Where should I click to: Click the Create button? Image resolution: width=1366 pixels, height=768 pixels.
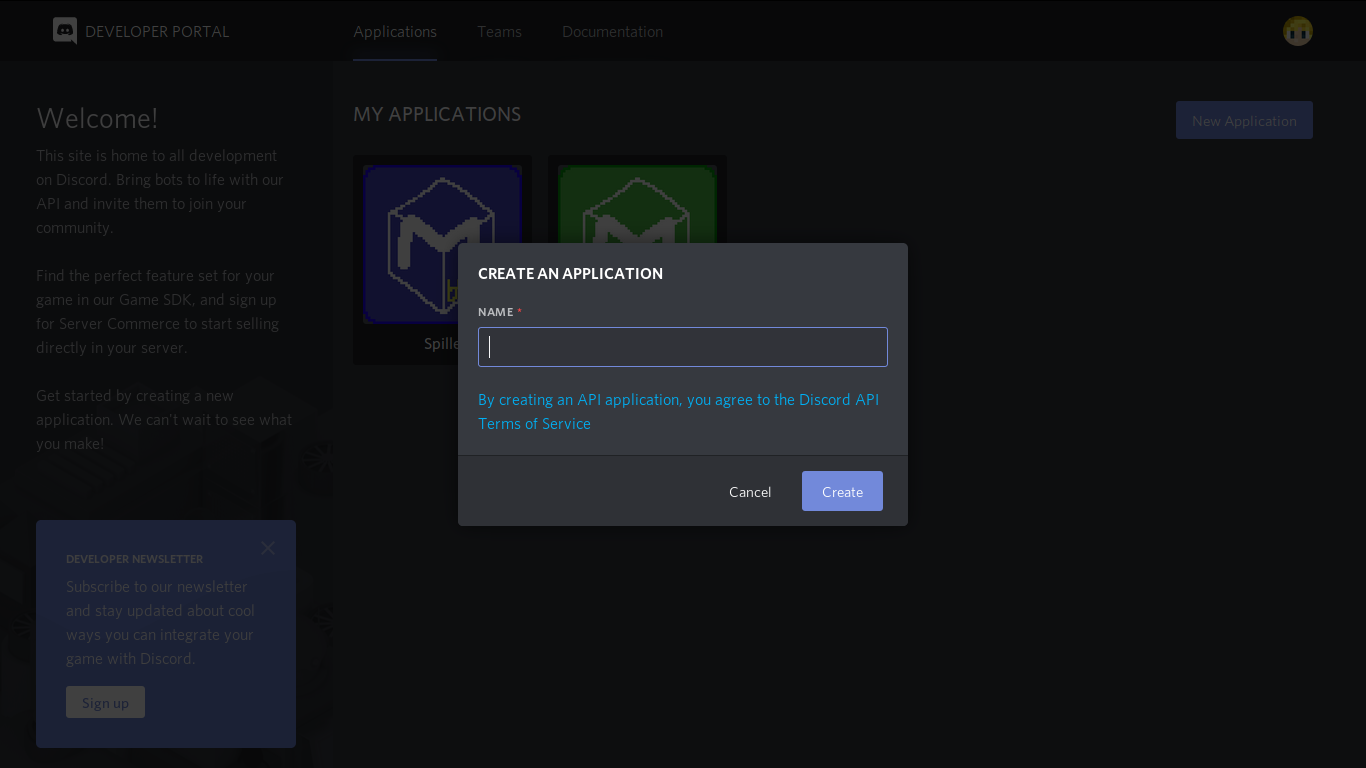[x=842, y=491]
